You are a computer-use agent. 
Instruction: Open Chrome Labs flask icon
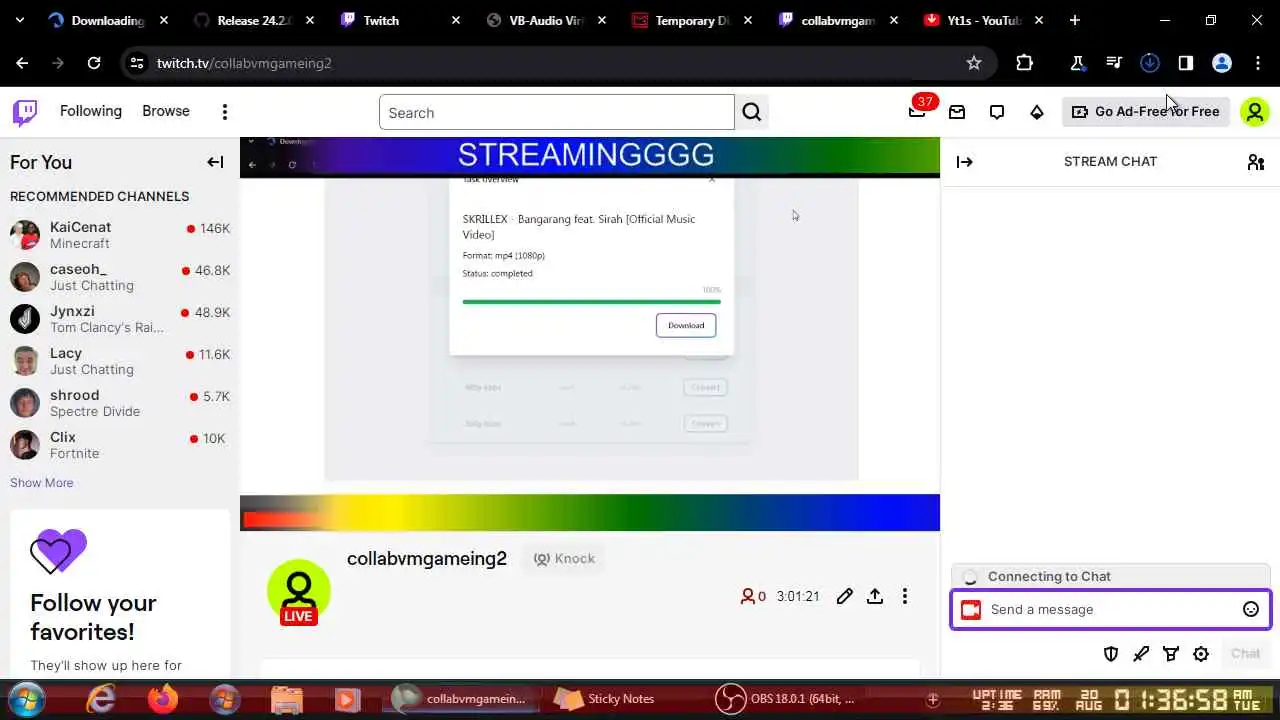coord(1078,63)
